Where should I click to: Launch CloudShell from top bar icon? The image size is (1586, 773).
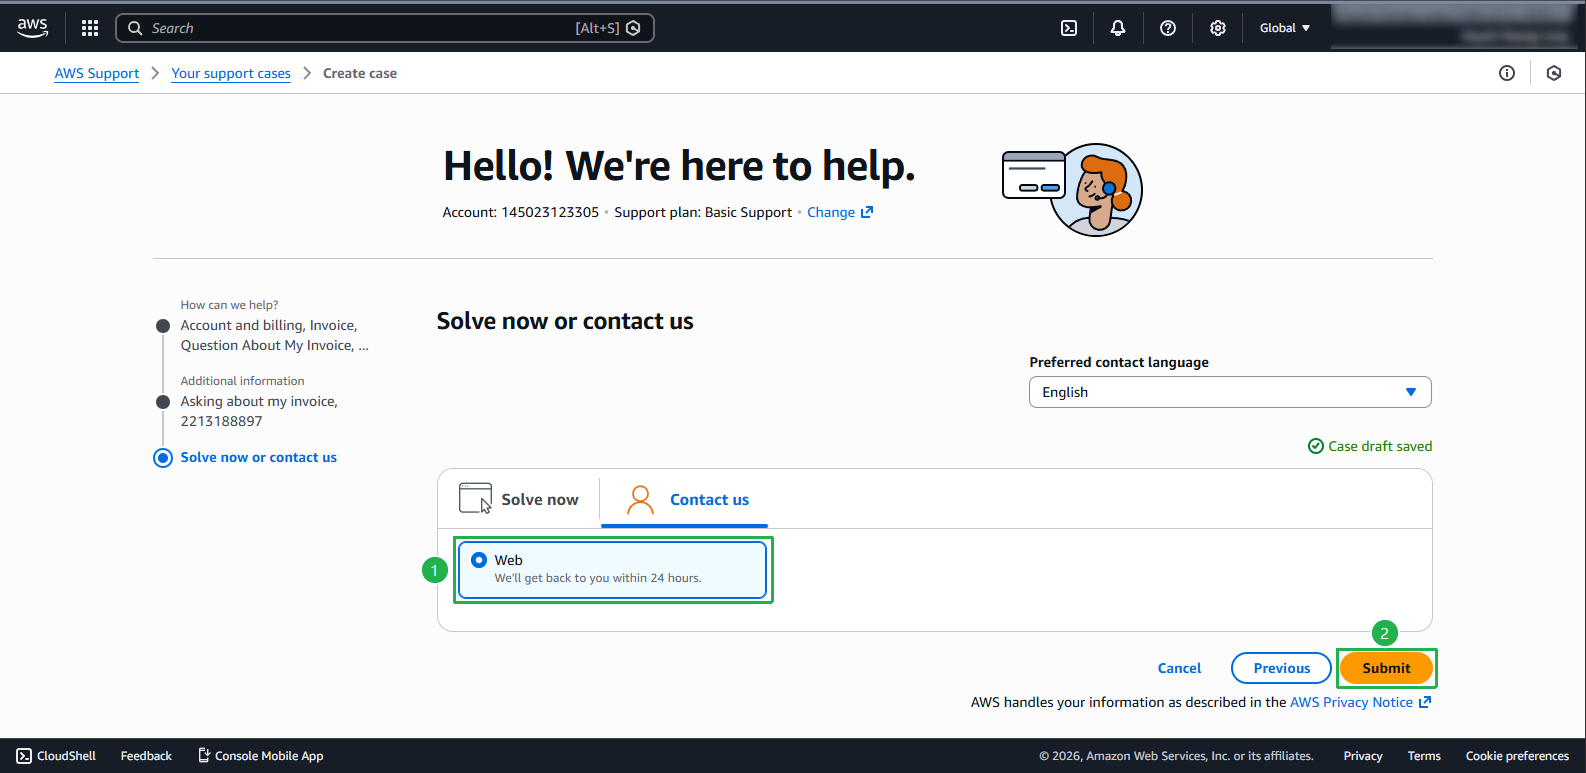1069,28
